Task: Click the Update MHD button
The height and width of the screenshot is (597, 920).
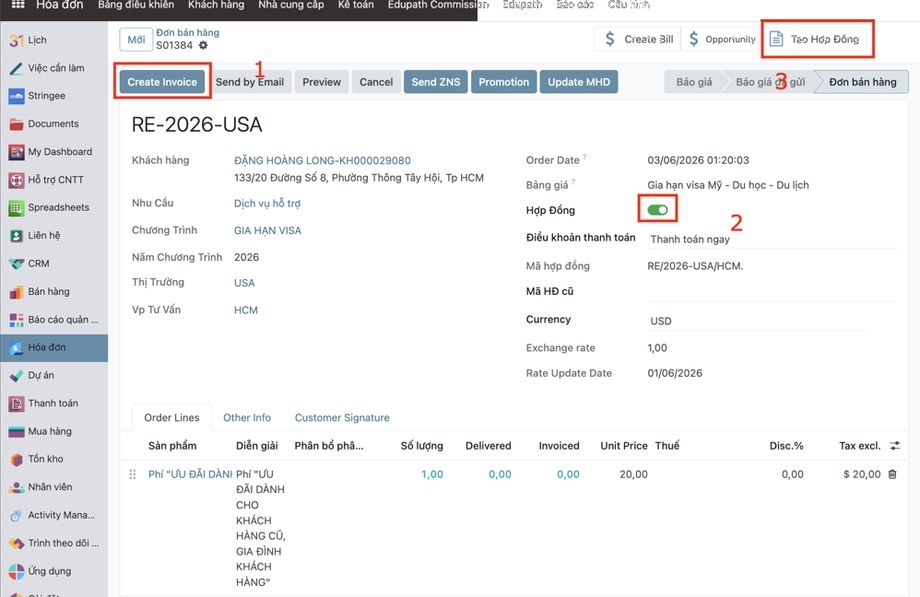Action: click(x=579, y=82)
